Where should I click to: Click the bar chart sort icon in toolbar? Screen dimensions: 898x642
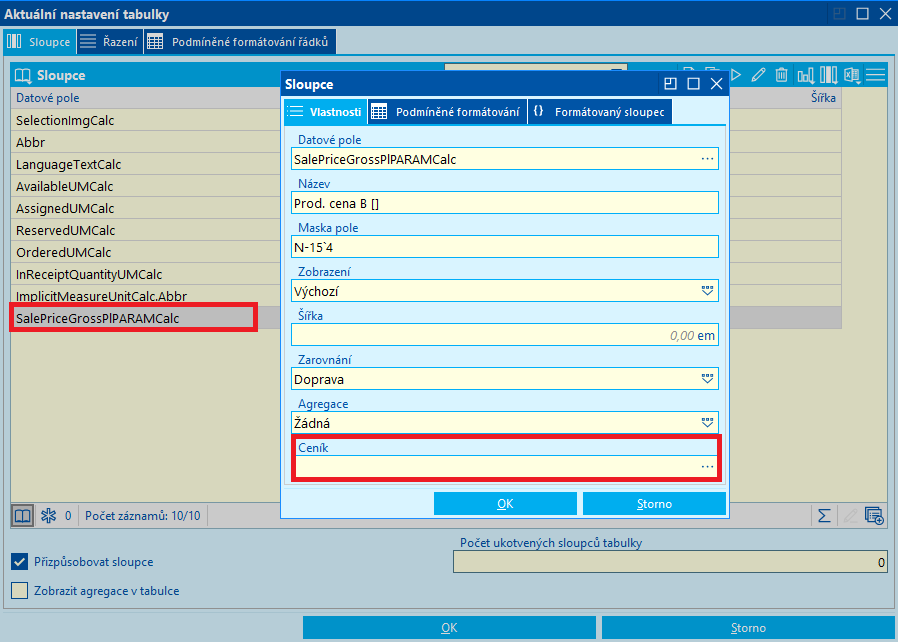(x=805, y=75)
